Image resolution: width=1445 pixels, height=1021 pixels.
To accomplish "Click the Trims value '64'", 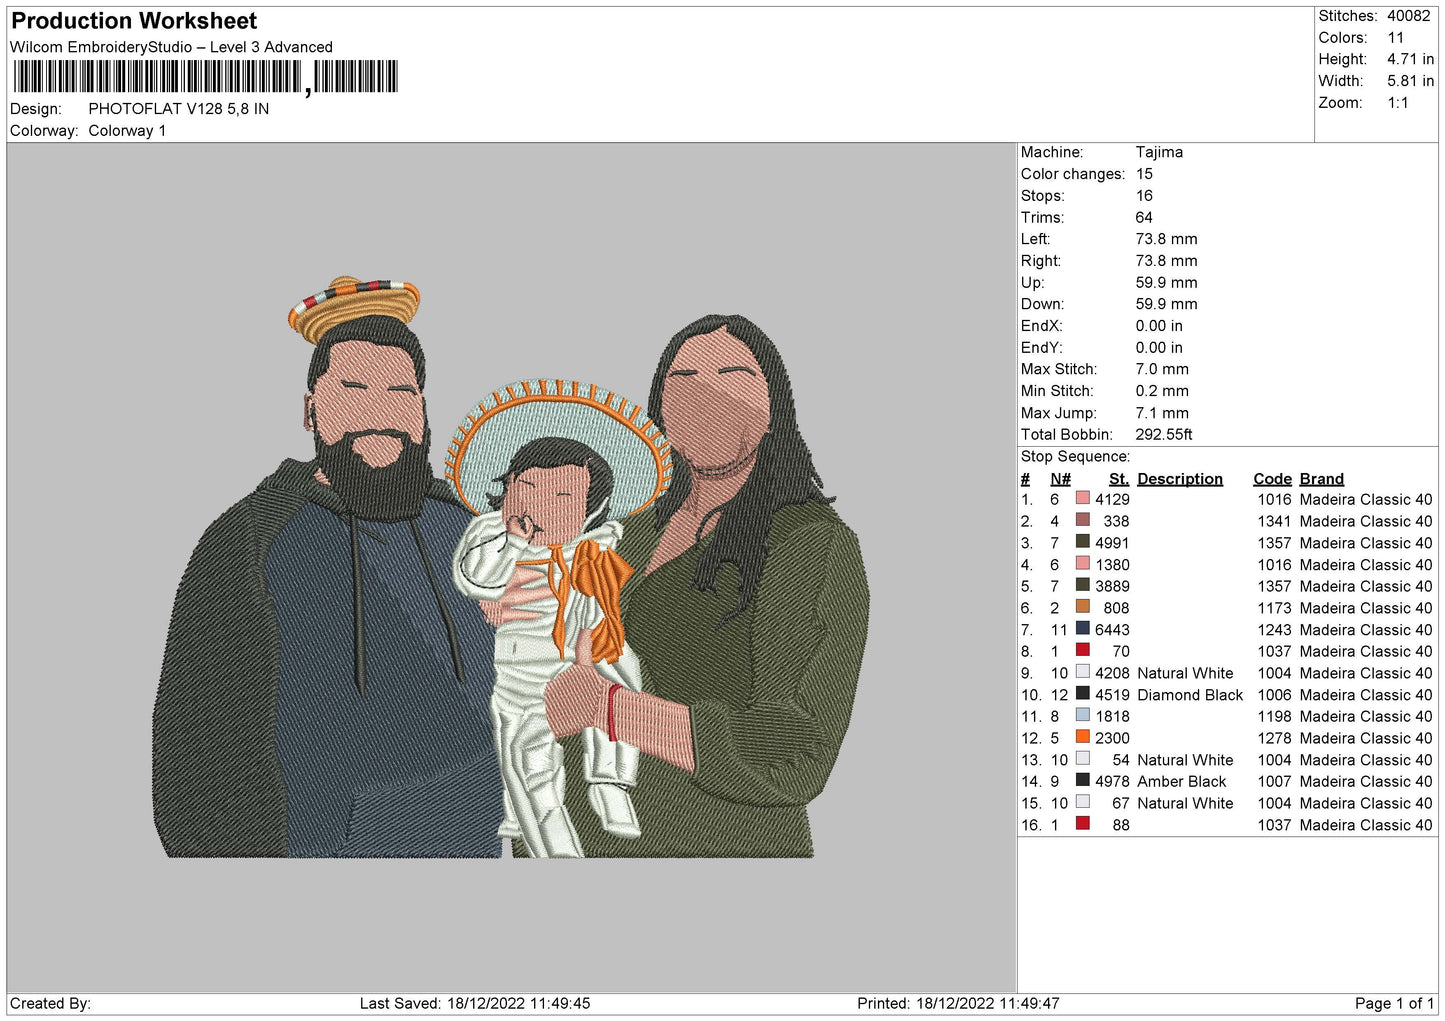I will pos(1144,217).
